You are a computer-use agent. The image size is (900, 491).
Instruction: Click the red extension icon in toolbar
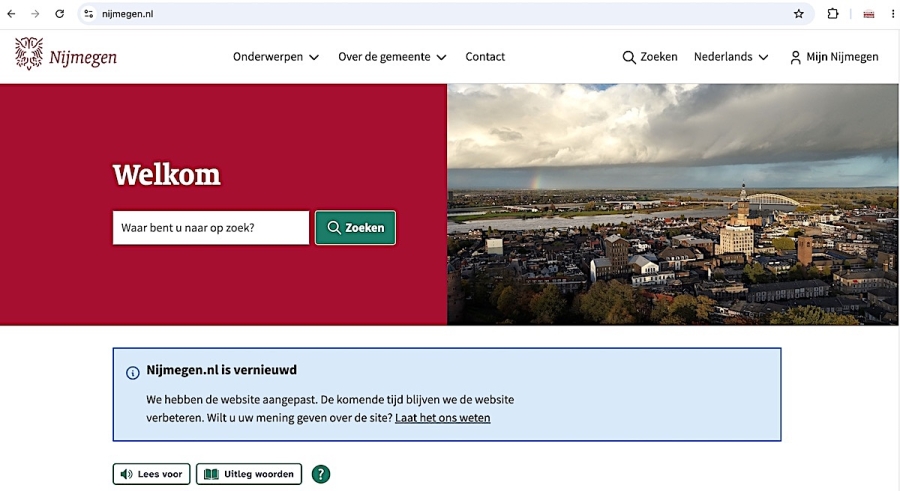(x=868, y=14)
